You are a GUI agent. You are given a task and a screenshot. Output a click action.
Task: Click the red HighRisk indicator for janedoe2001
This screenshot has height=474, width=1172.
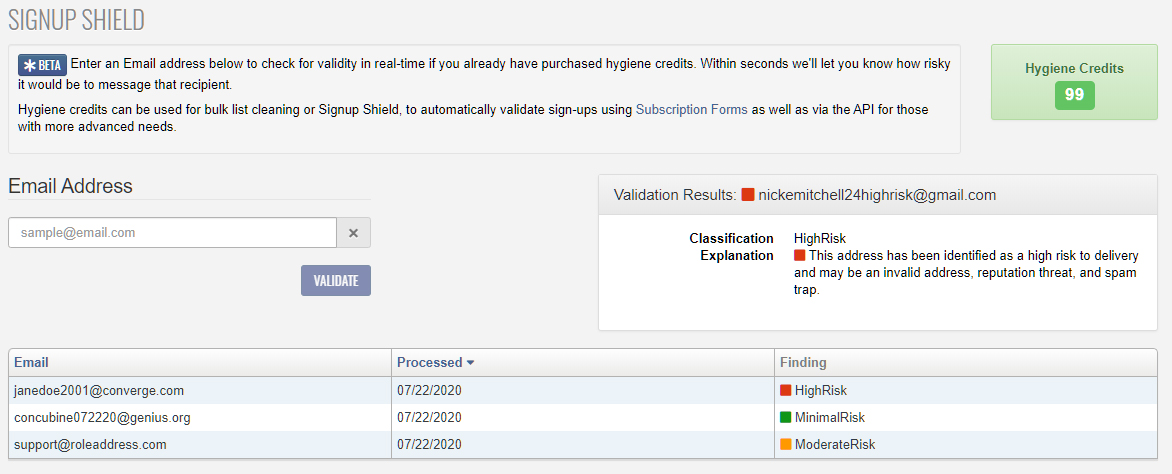pyautogui.click(x=786, y=390)
